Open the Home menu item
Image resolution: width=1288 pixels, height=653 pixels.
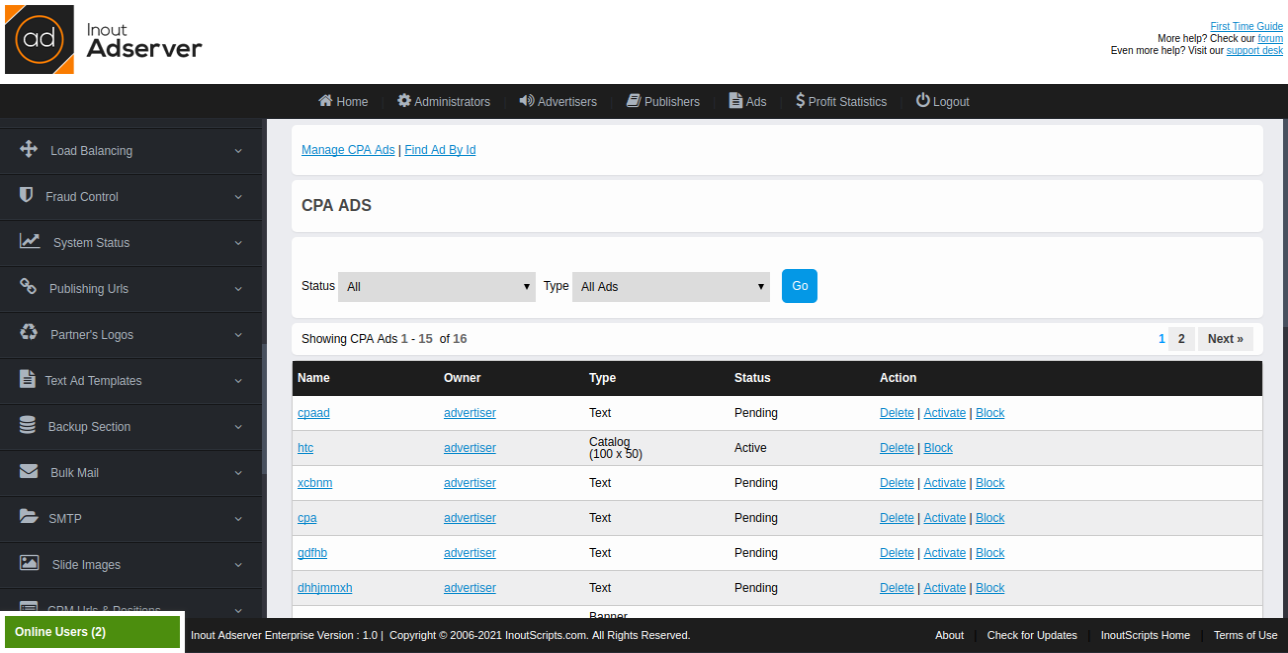(343, 101)
